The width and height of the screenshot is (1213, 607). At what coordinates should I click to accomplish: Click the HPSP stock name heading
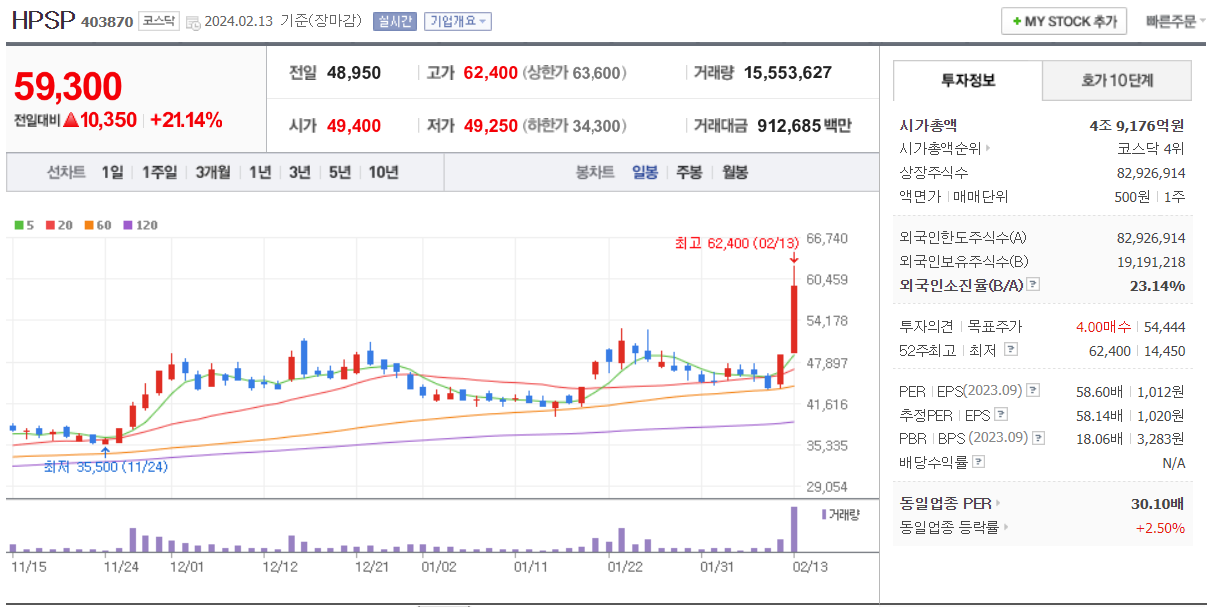43,21
